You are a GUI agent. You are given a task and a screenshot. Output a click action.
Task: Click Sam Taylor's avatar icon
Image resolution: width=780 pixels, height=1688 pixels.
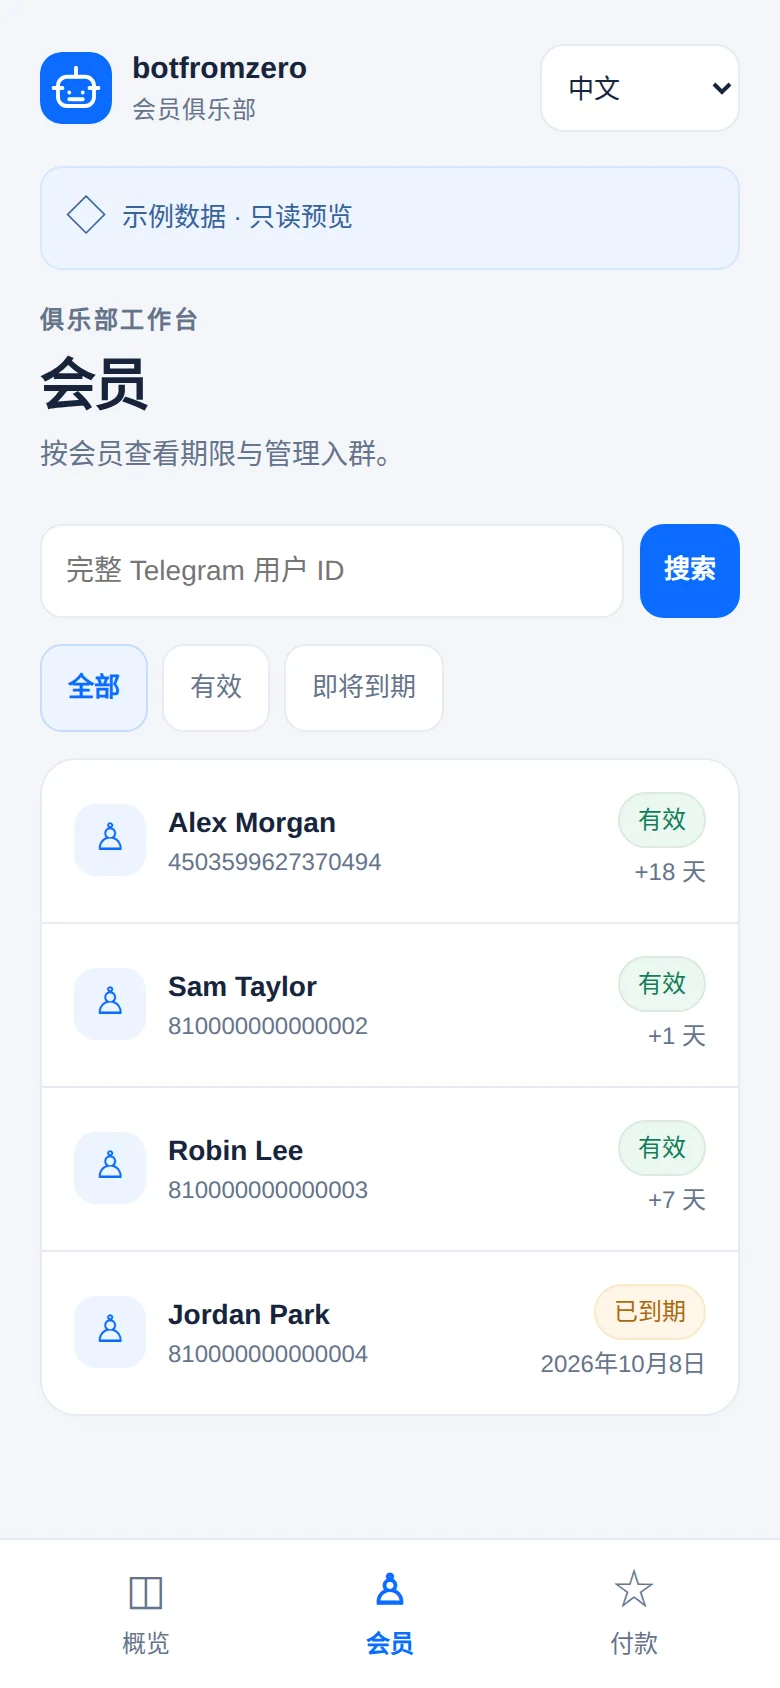point(110,1004)
